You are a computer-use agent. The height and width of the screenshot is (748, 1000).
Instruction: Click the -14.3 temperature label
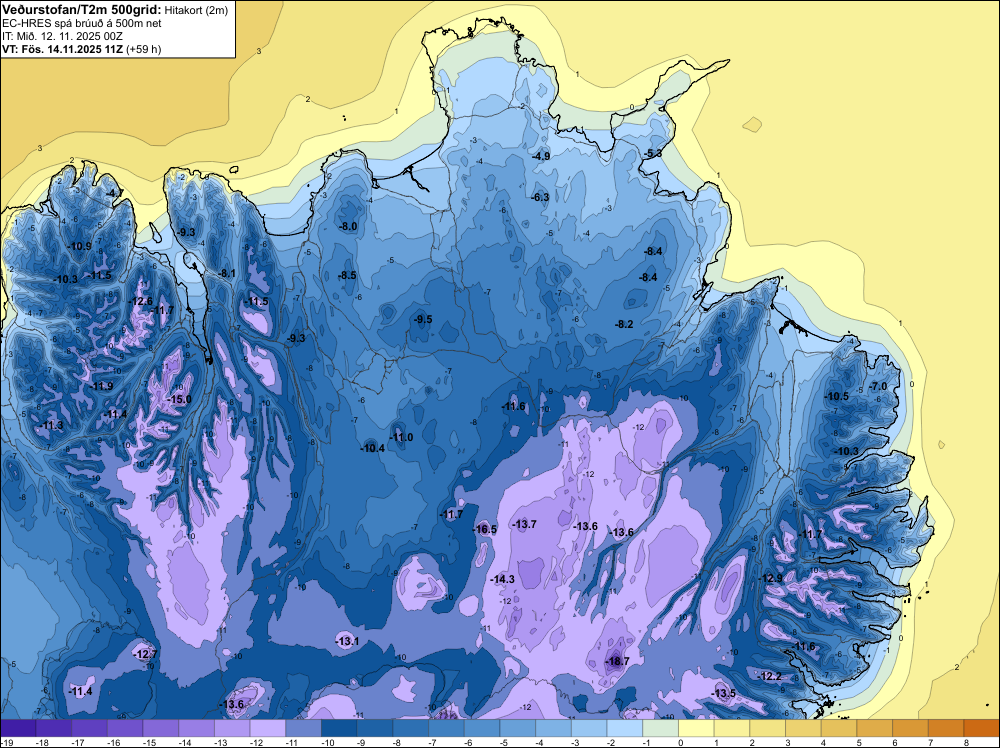click(x=503, y=579)
